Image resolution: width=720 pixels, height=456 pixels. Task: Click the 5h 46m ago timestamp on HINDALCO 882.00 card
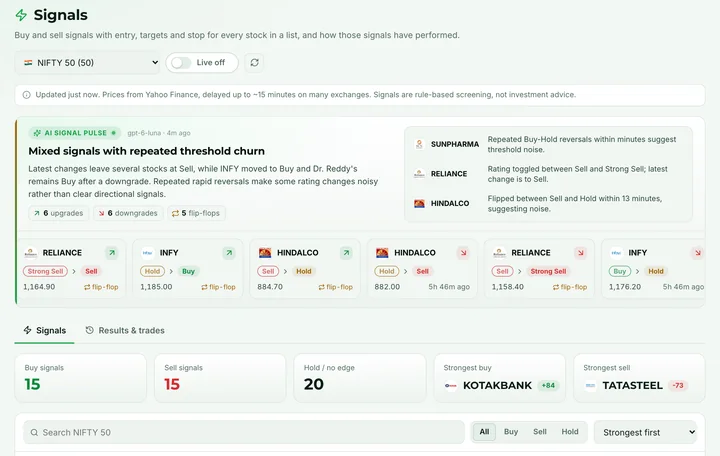coord(449,287)
